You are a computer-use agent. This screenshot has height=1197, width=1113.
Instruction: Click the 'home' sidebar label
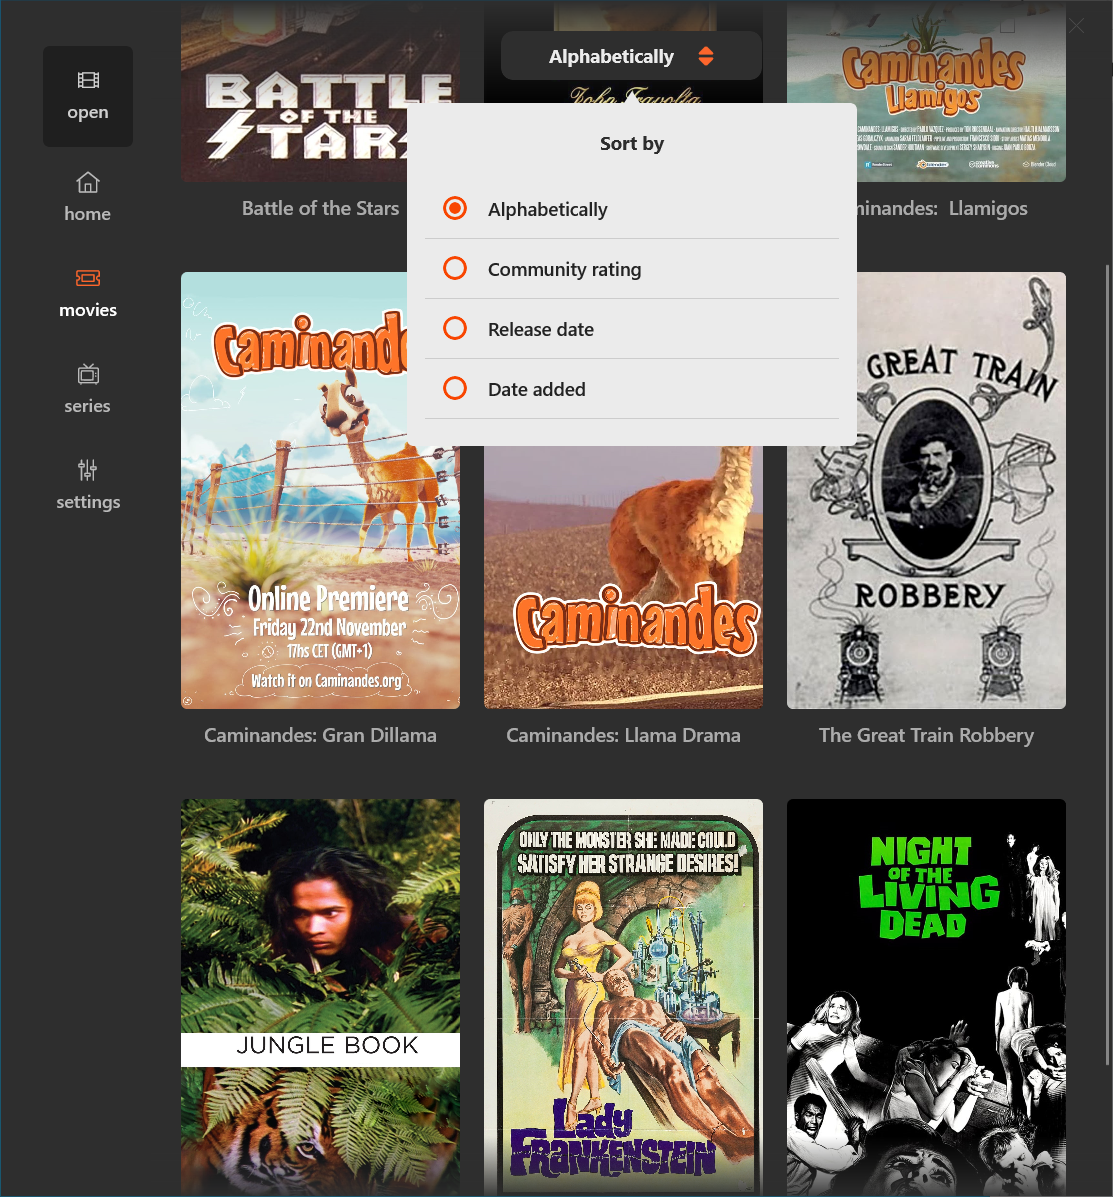pyautogui.click(x=88, y=214)
